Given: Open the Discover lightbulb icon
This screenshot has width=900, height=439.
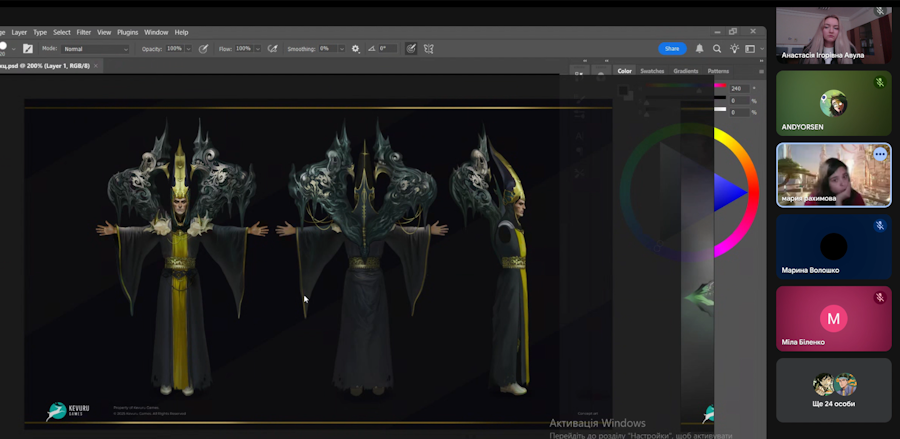Looking at the screenshot, I should (734, 48).
